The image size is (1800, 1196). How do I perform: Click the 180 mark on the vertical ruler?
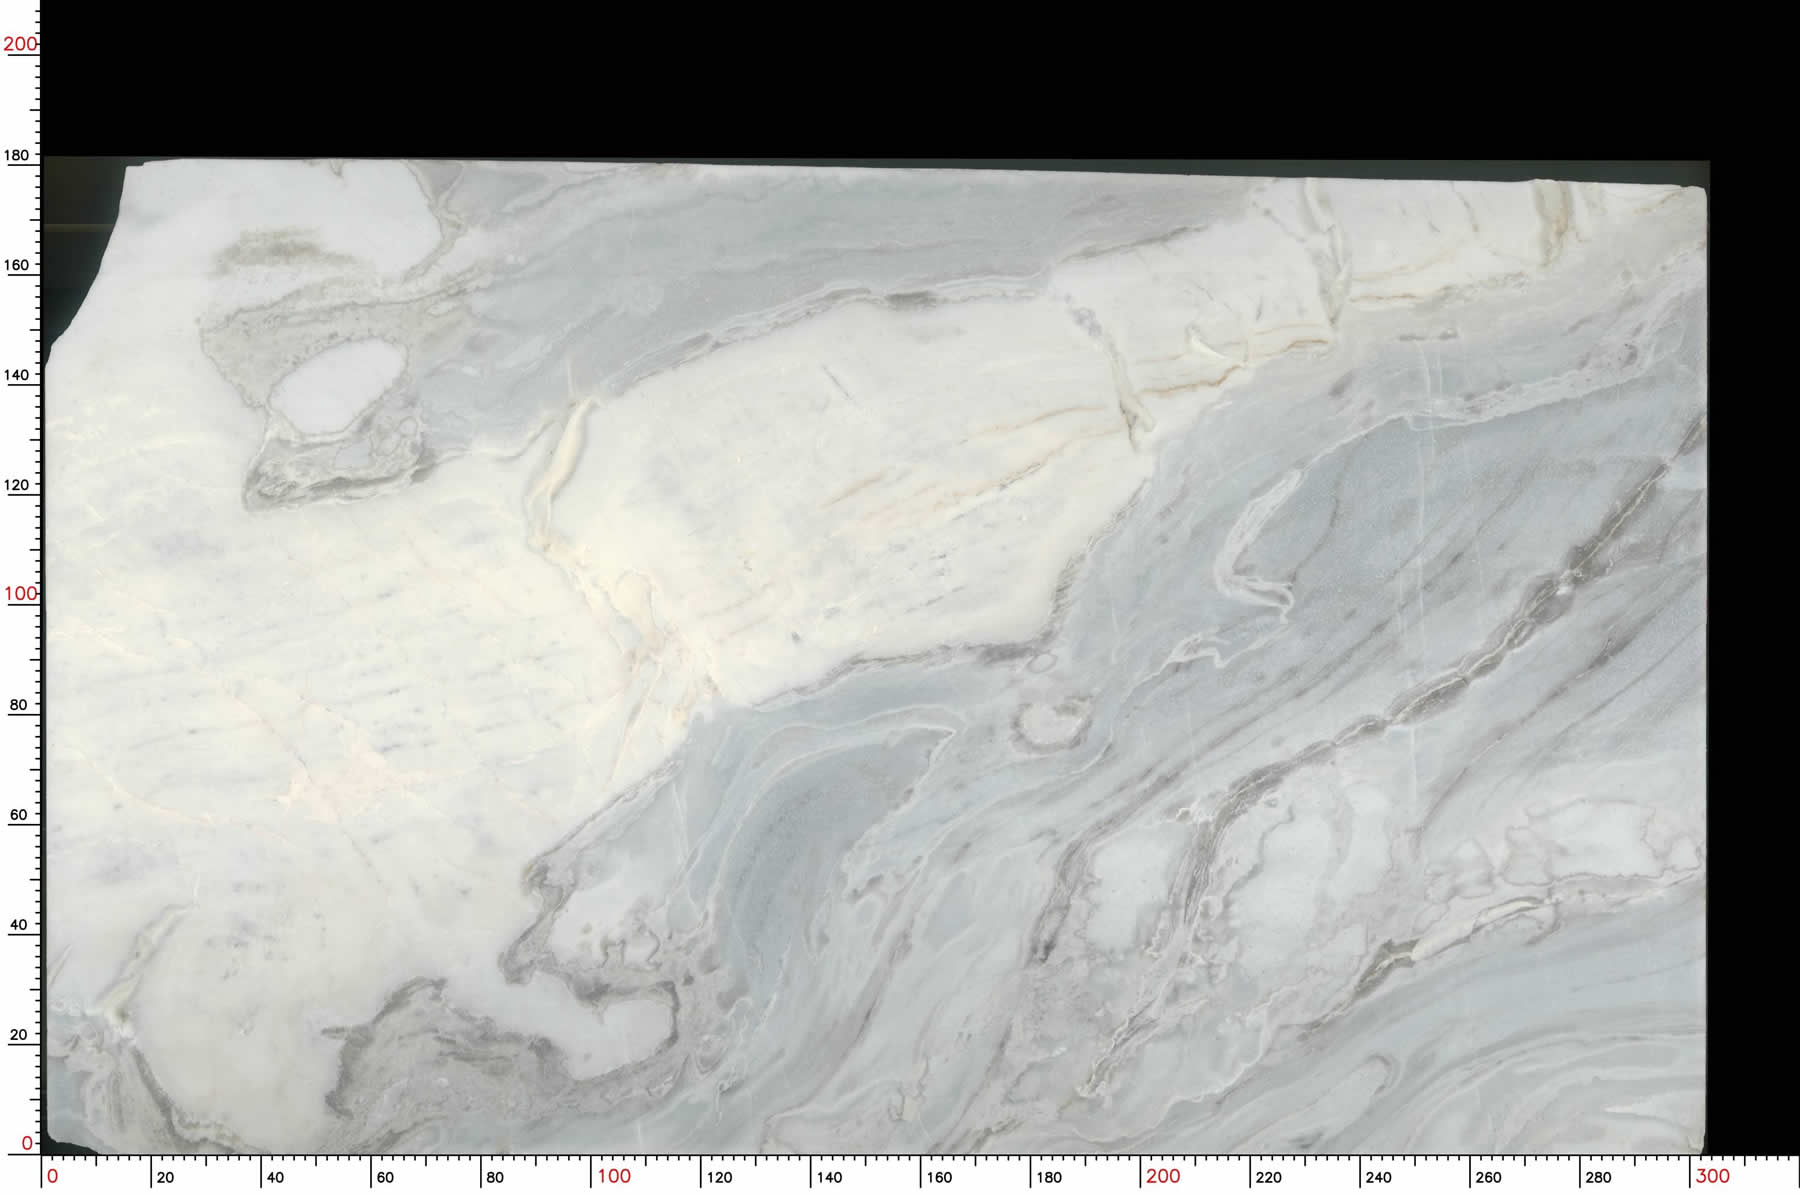coord(18,155)
